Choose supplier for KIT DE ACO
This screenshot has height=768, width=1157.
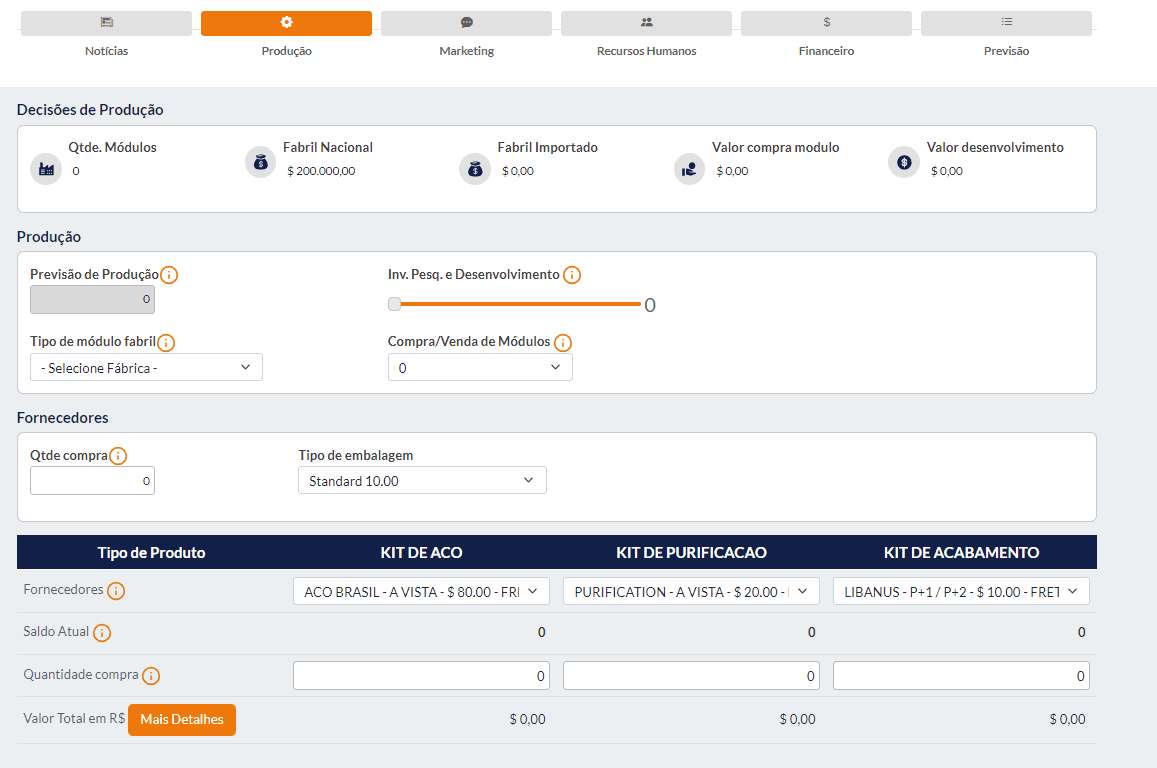point(421,592)
